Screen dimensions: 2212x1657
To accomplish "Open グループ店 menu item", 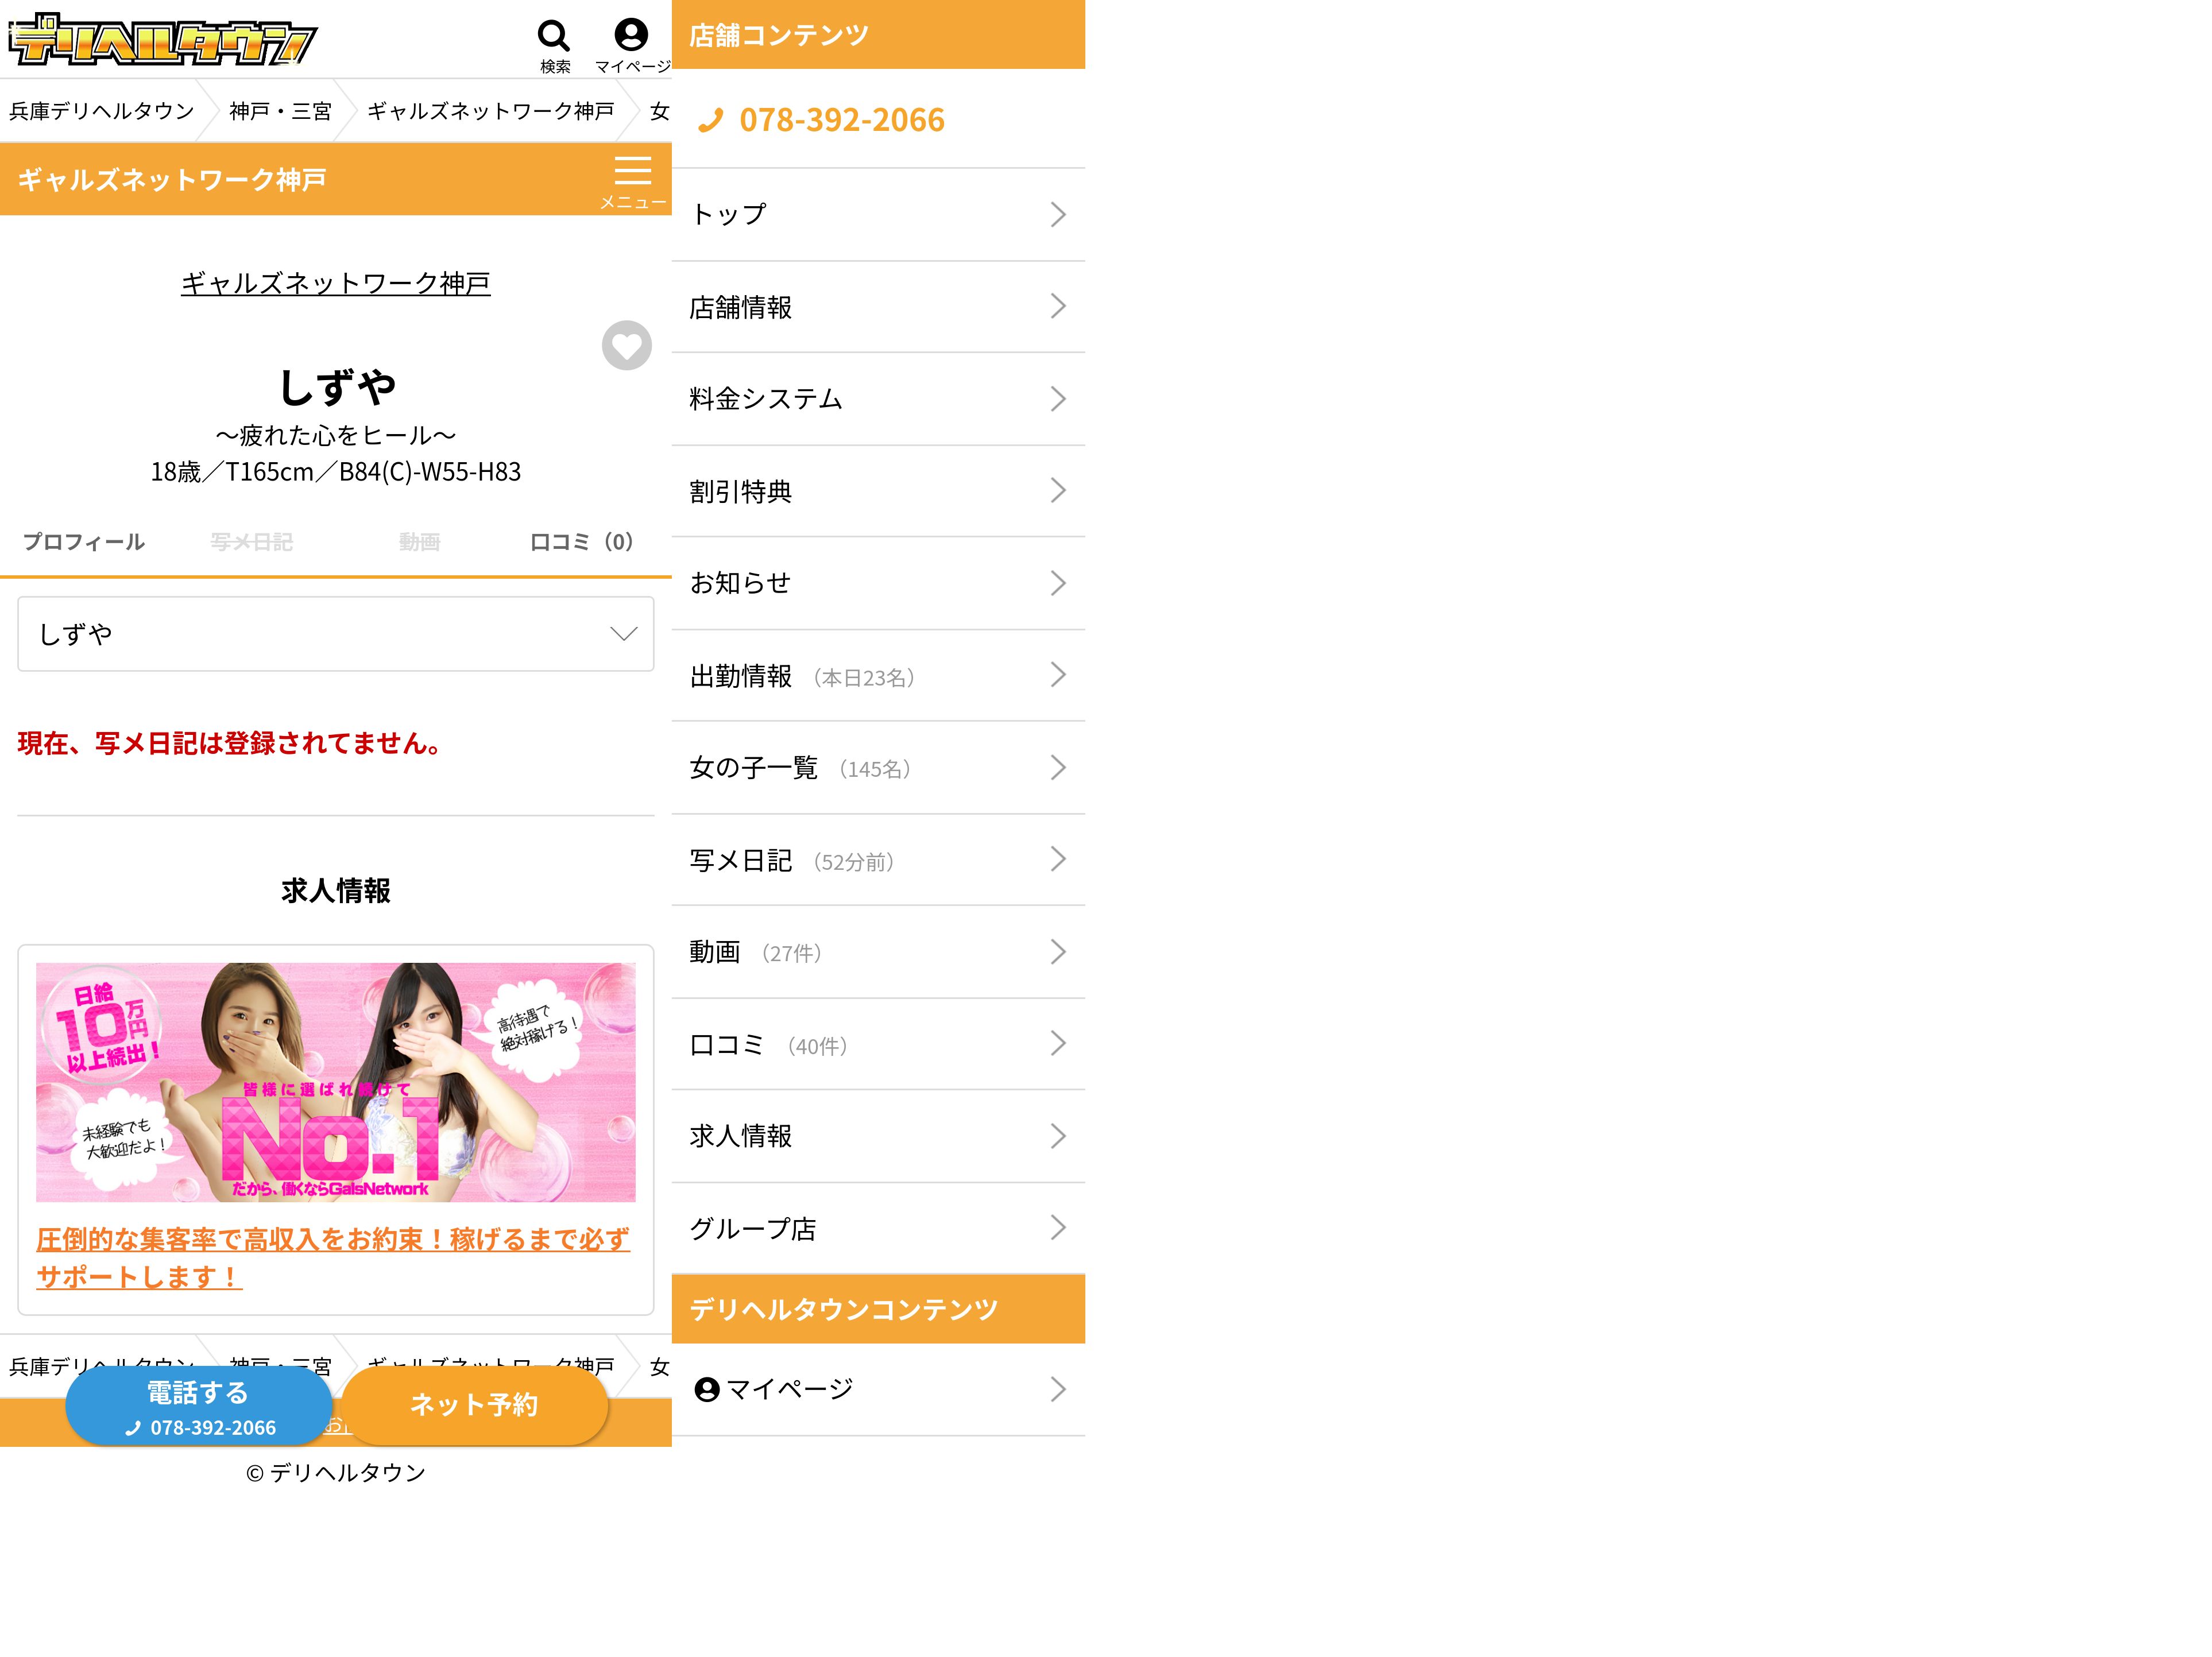I will click(878, 1228).
